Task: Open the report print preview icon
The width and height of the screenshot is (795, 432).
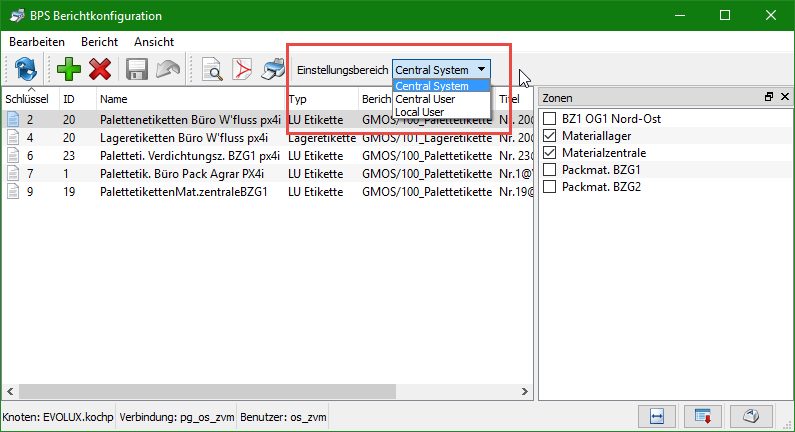Action: [212, 69]
